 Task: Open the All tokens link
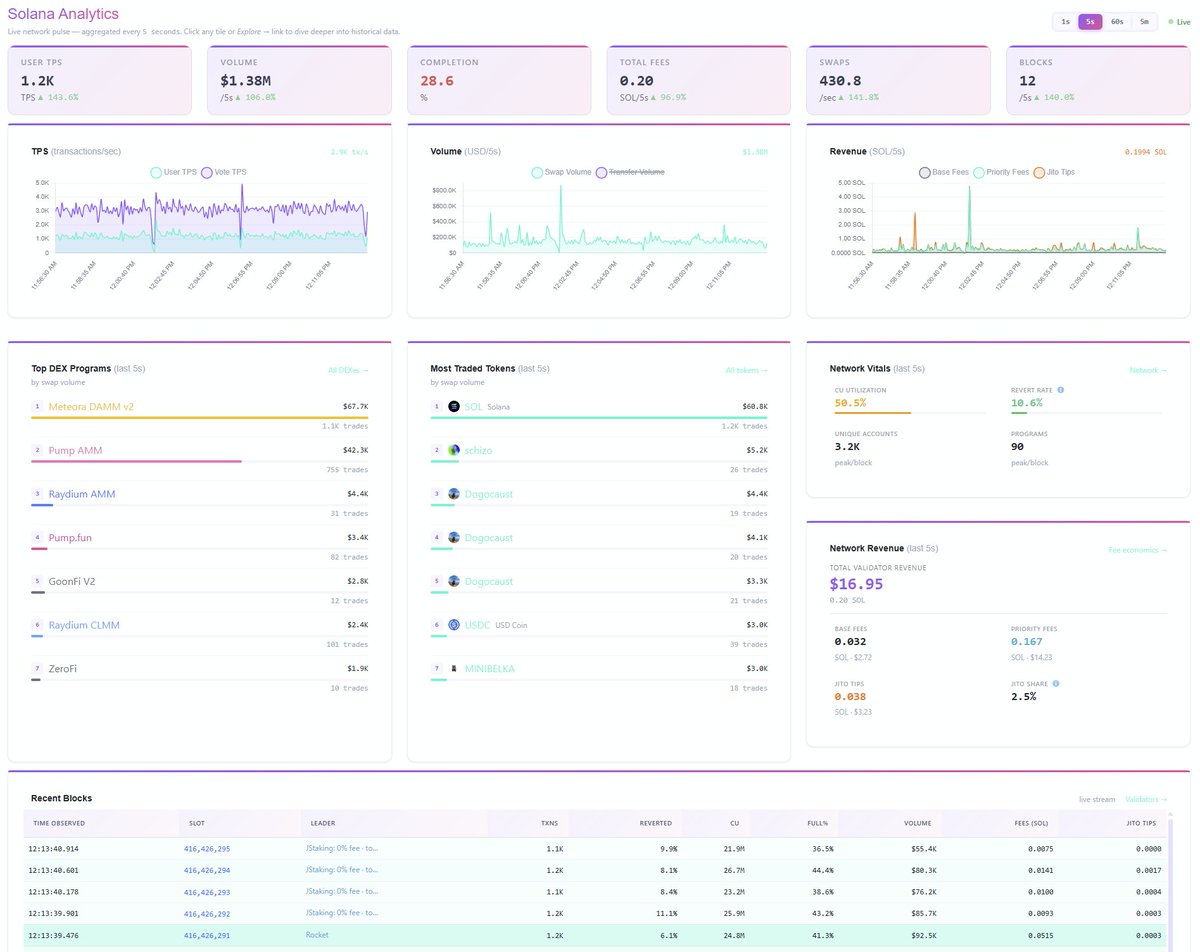pyautogui.click(x=747, y=370)
